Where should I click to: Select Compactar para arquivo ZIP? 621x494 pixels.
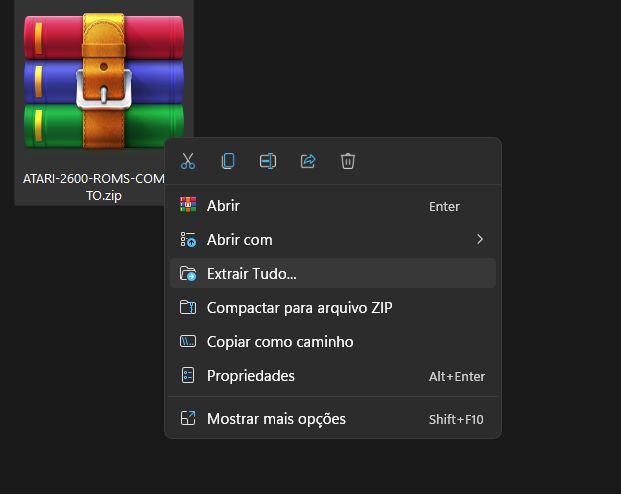(x=333, y=308)
